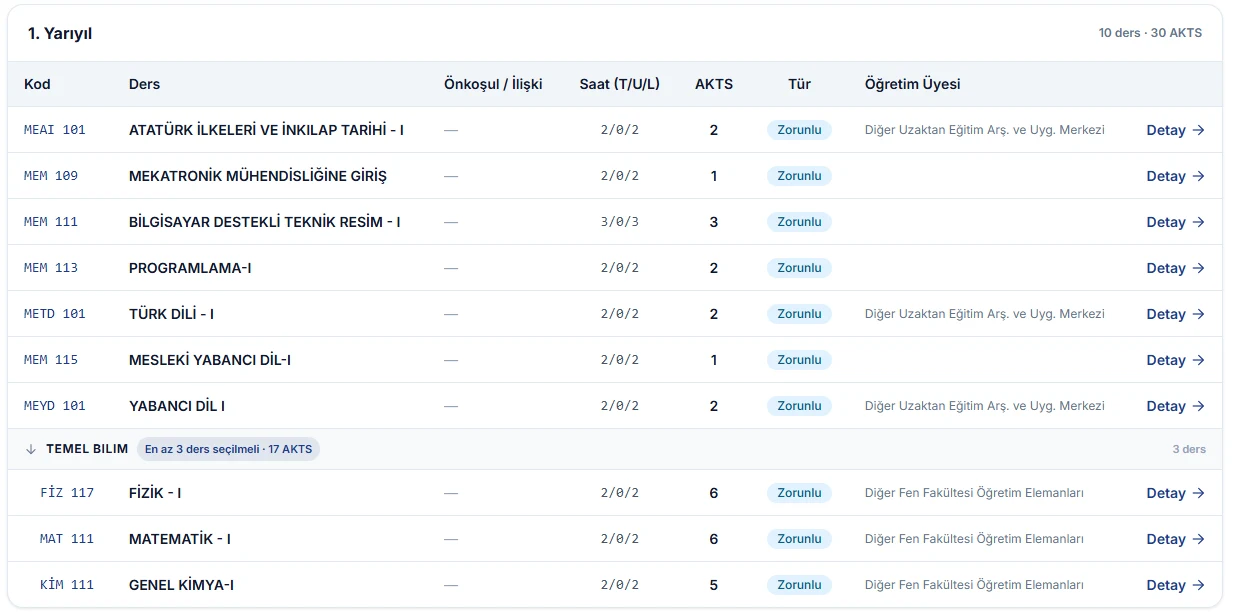The width and height of the screenshot is (1234, 612).
Task: Click course code MEYD 101
Action: (x=55, y=406)
